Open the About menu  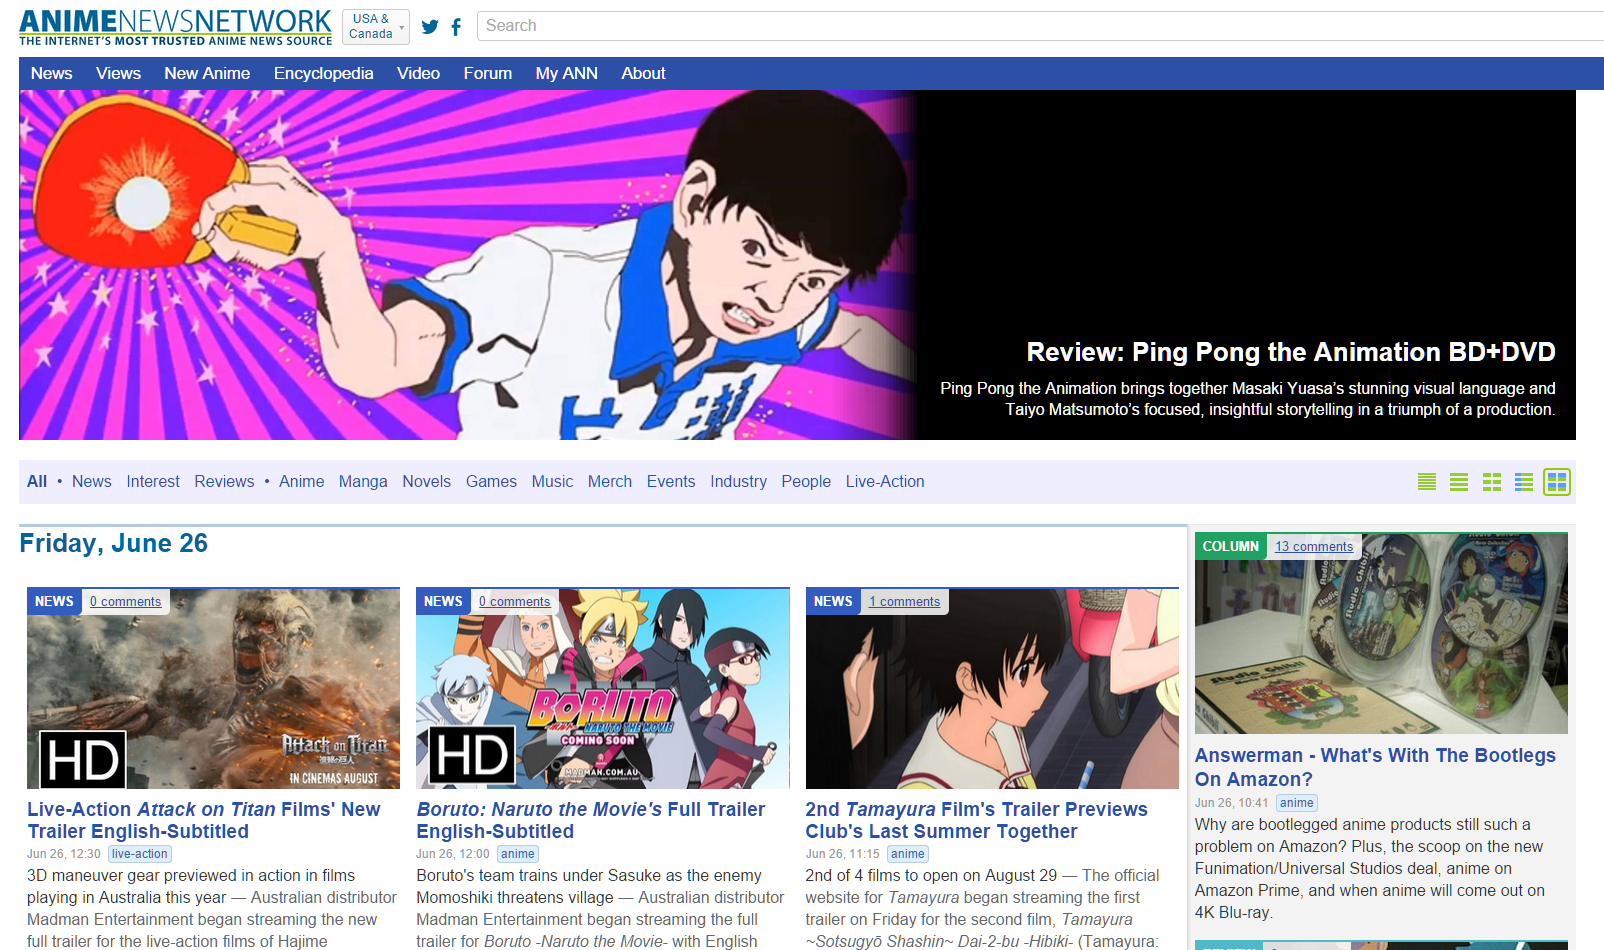click(643, 73)
